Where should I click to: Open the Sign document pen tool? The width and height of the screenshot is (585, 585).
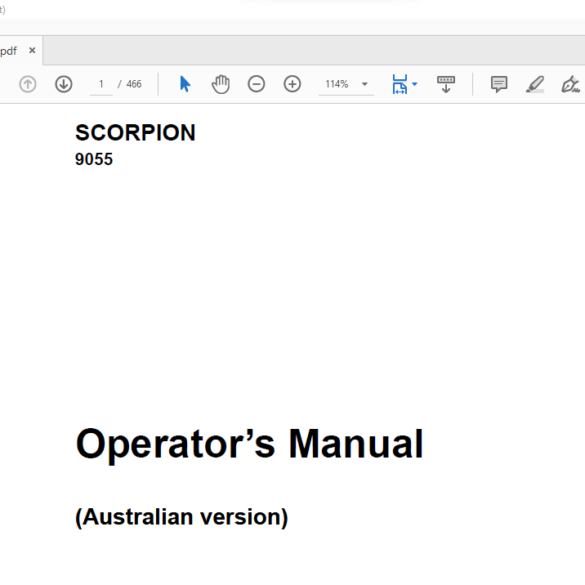coord(570,84)
